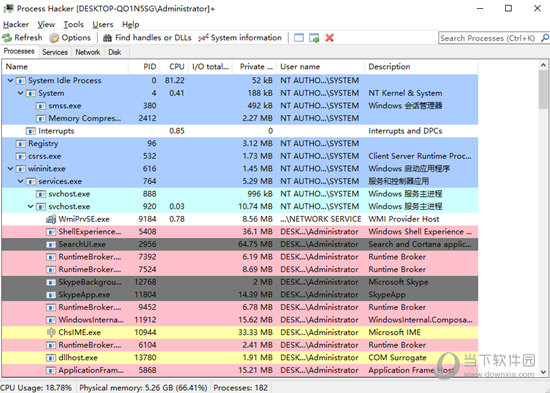Collapse the wininit.exe tree node
Image resolution: width=550 pixels, height=393 pixels.
tap(11, 169)
